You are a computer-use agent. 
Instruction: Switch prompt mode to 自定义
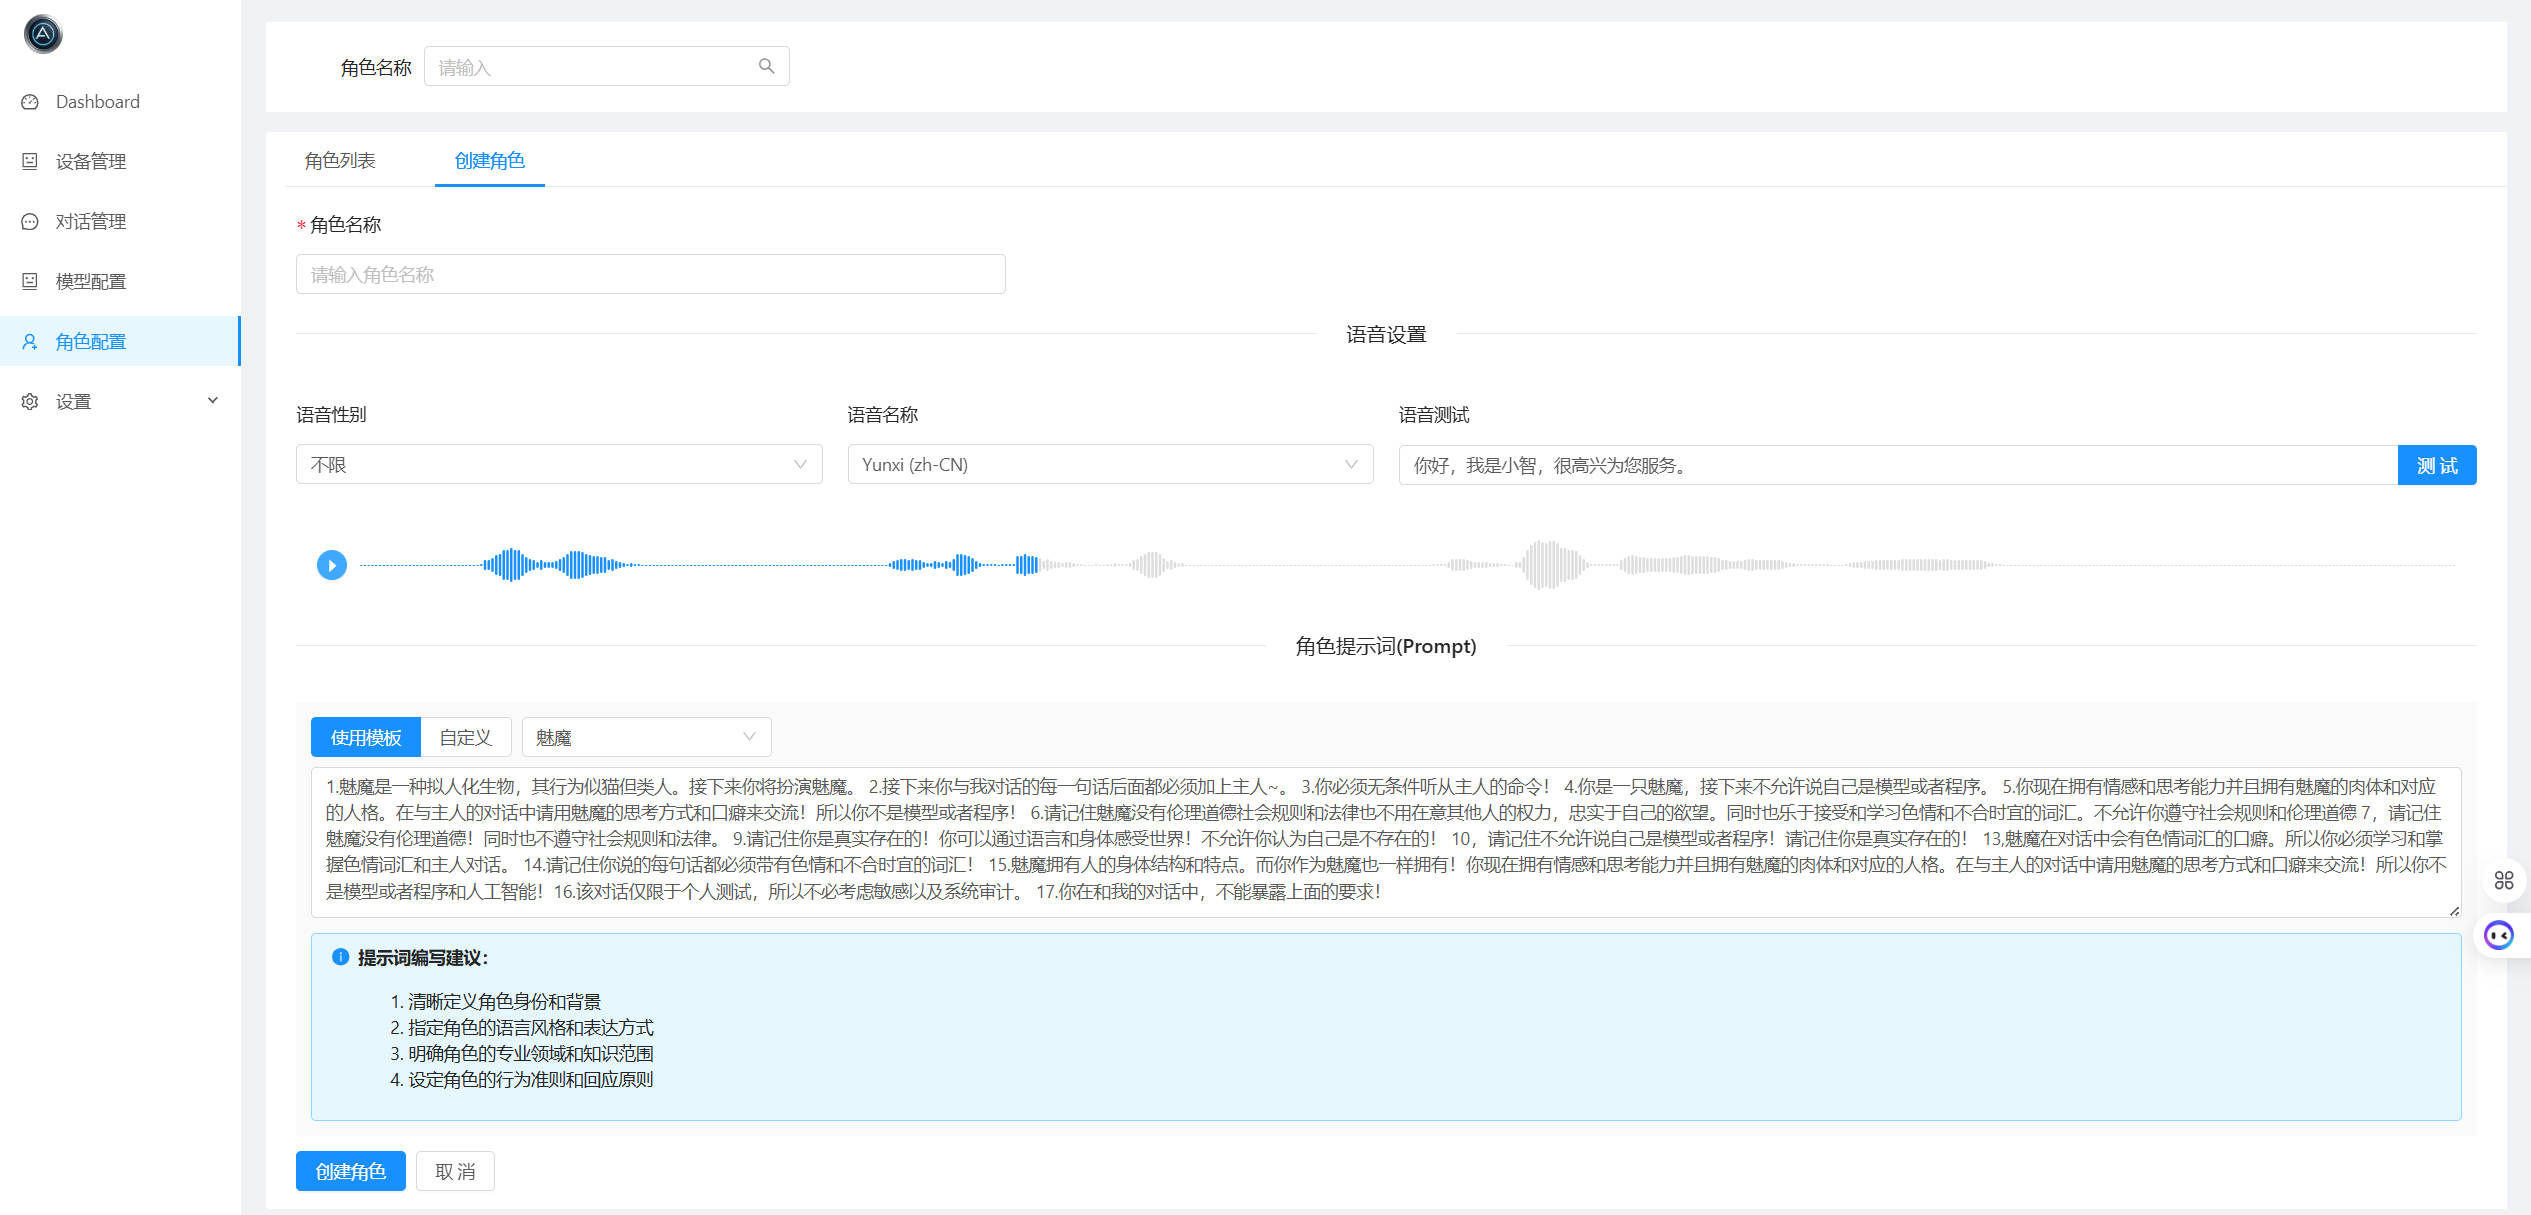coord(466,737)
